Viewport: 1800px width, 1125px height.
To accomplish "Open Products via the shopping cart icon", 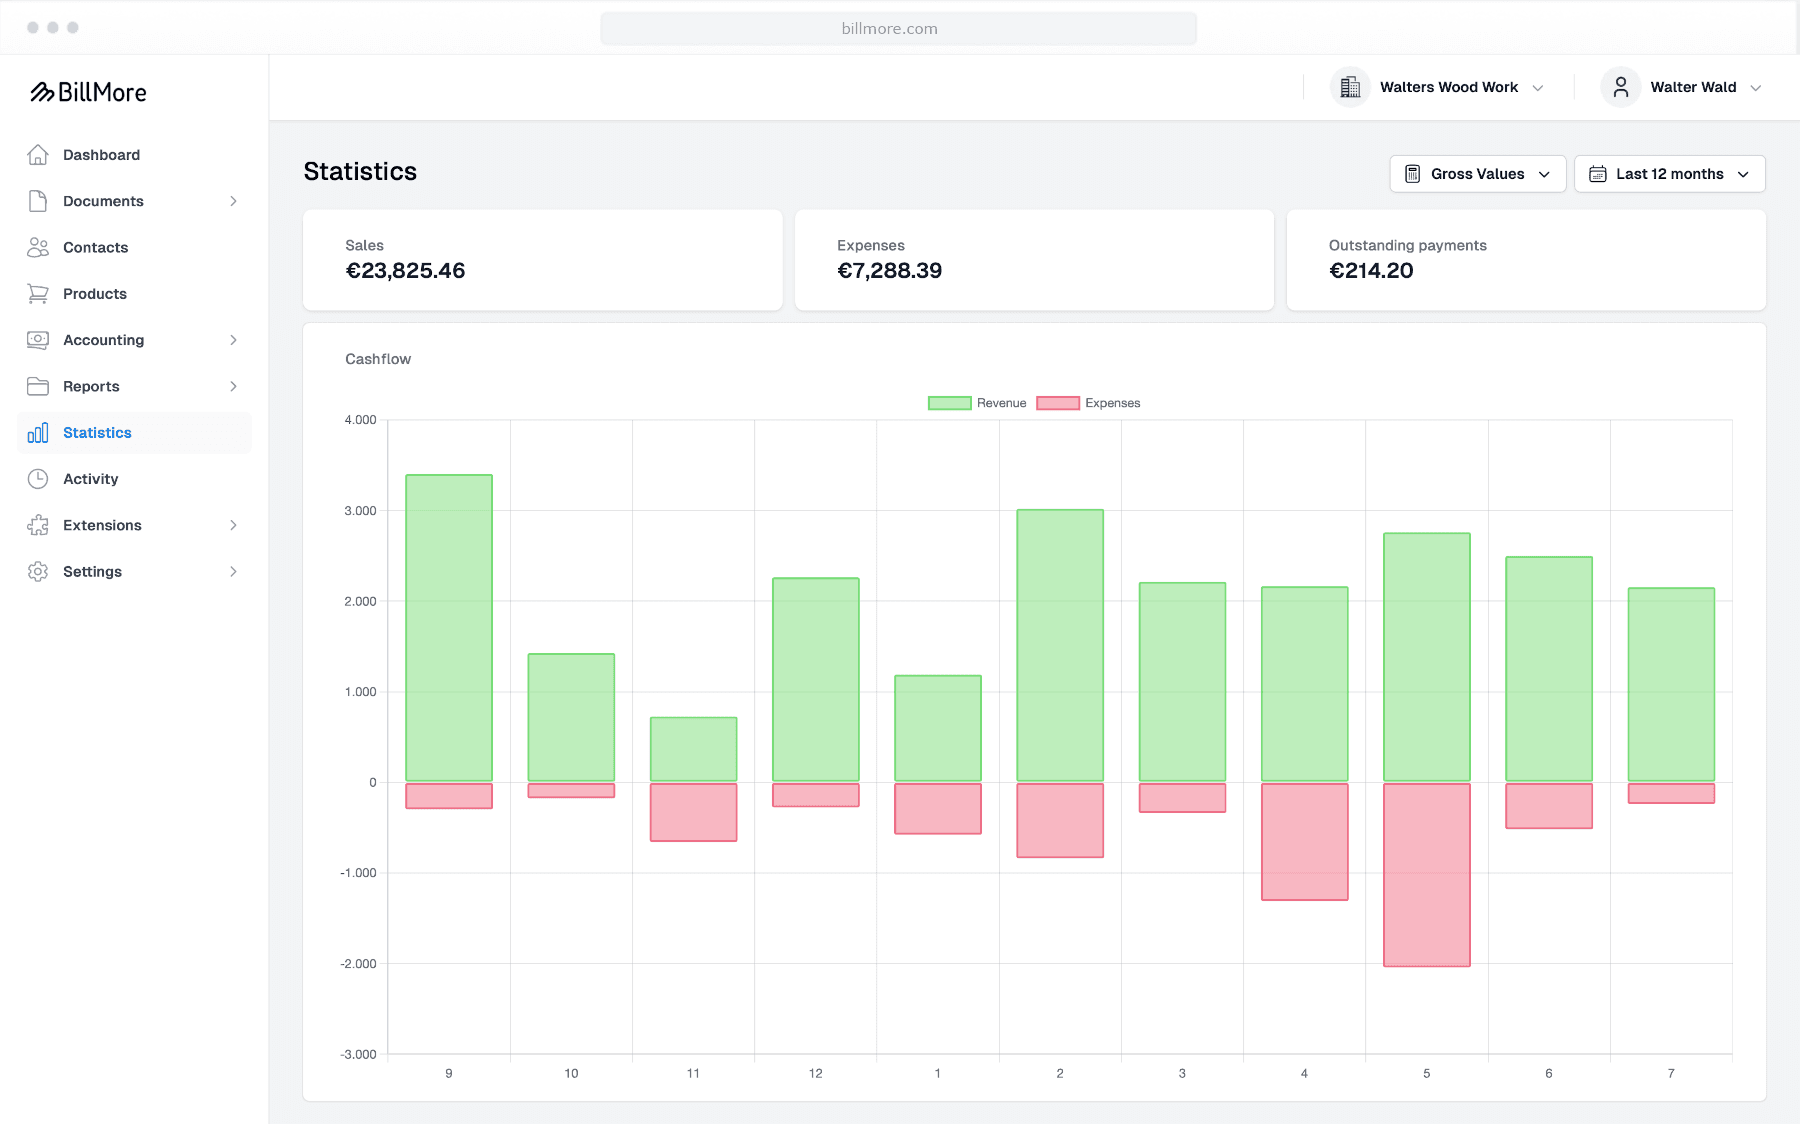I will [38, 293].
